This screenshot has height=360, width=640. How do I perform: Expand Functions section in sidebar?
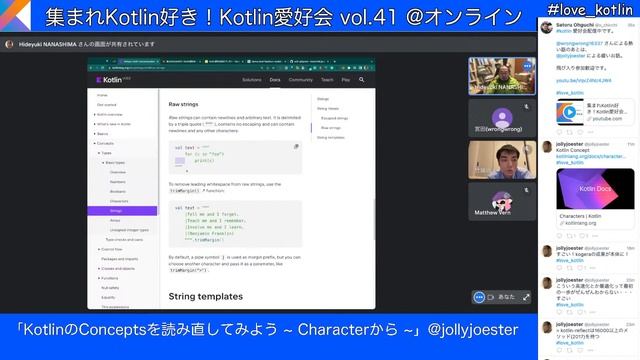(x=99, y=278)
